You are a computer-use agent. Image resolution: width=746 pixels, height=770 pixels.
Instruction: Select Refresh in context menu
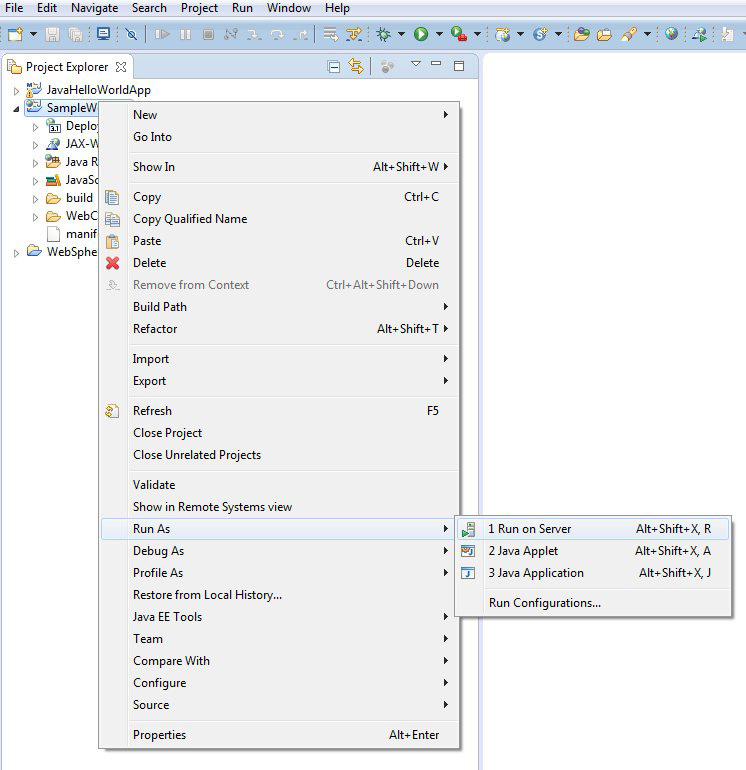(x=280, y=411)
